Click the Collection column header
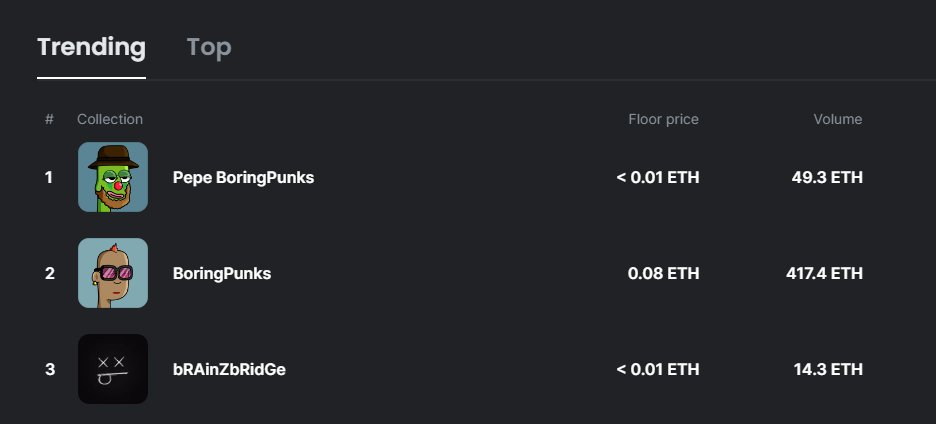Image resolution: width=936 pixels, height=424 pixels. click(110, 119)
